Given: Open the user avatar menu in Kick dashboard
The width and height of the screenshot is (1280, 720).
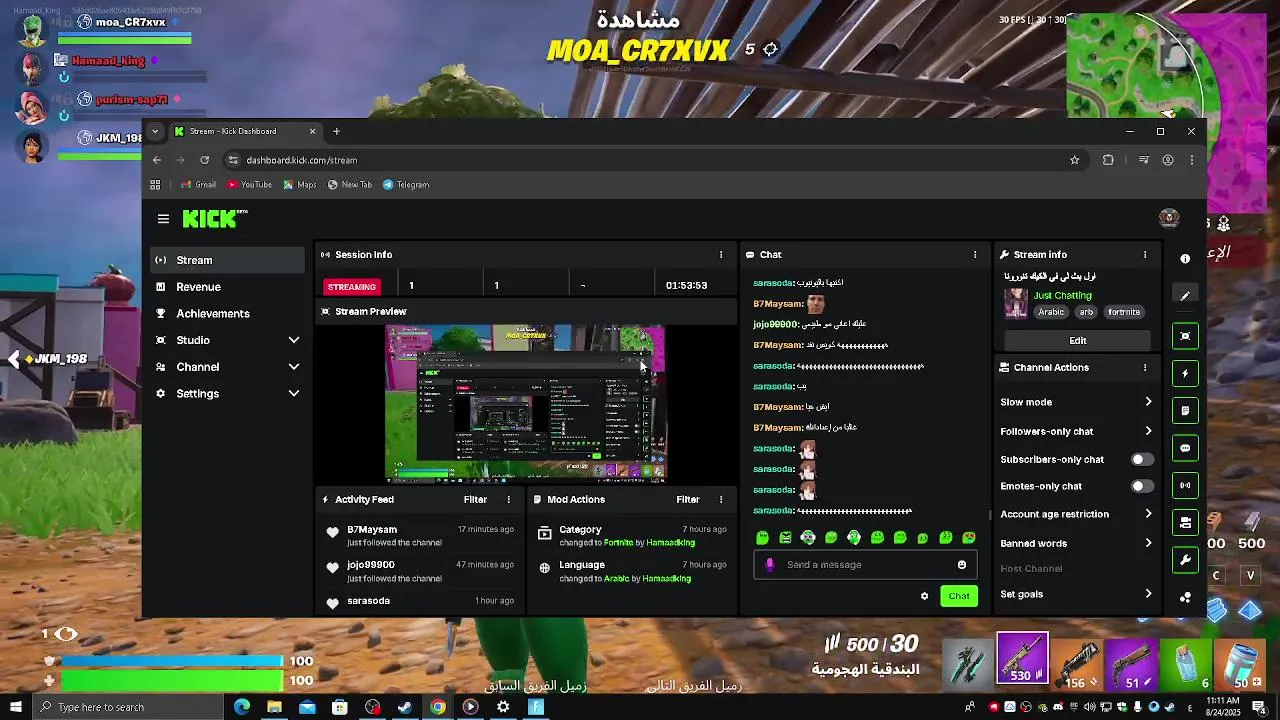Looking at the screenshot, I should 1169,218.
